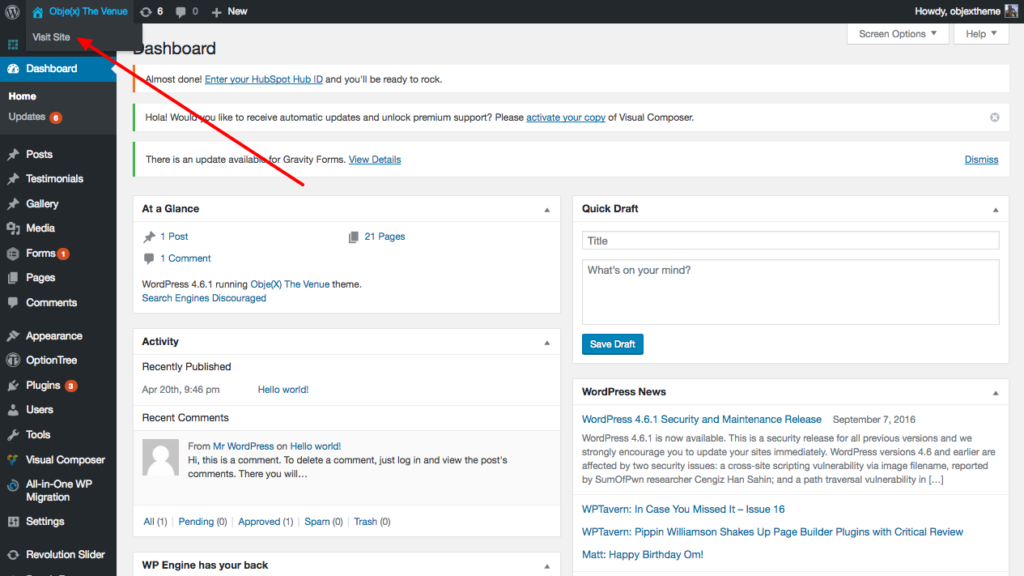This screenshot has width=1024, height=576.
Task: Expand the Help dropdown
Action: 981,34
